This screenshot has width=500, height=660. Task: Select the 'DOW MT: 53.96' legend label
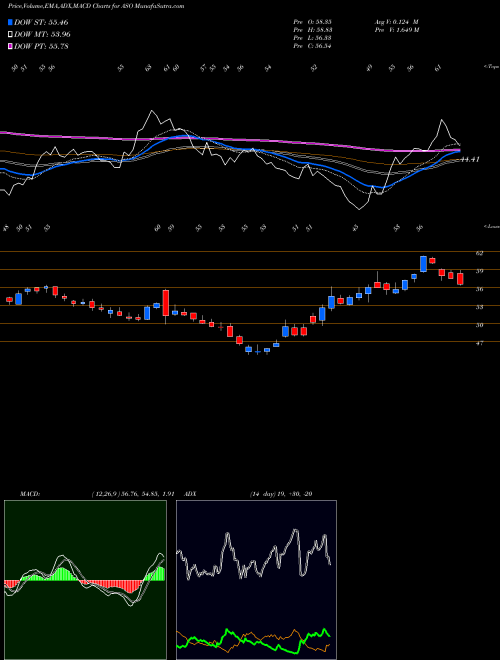pos(43,35)
